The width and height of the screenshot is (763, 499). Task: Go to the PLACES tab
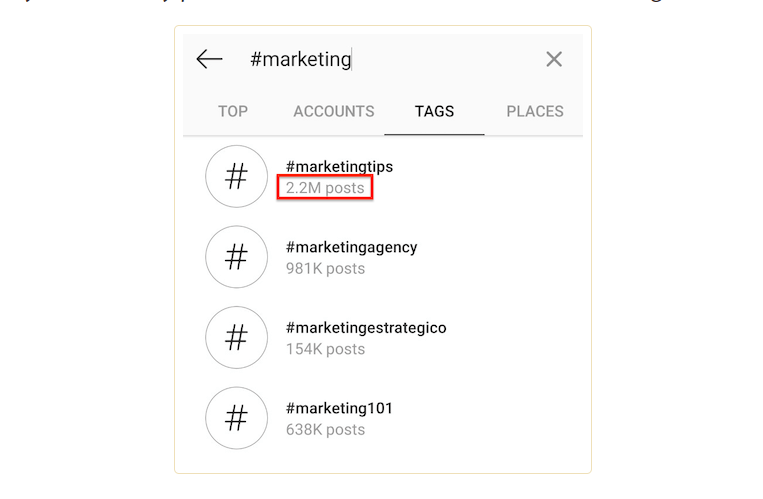[535, 111]
